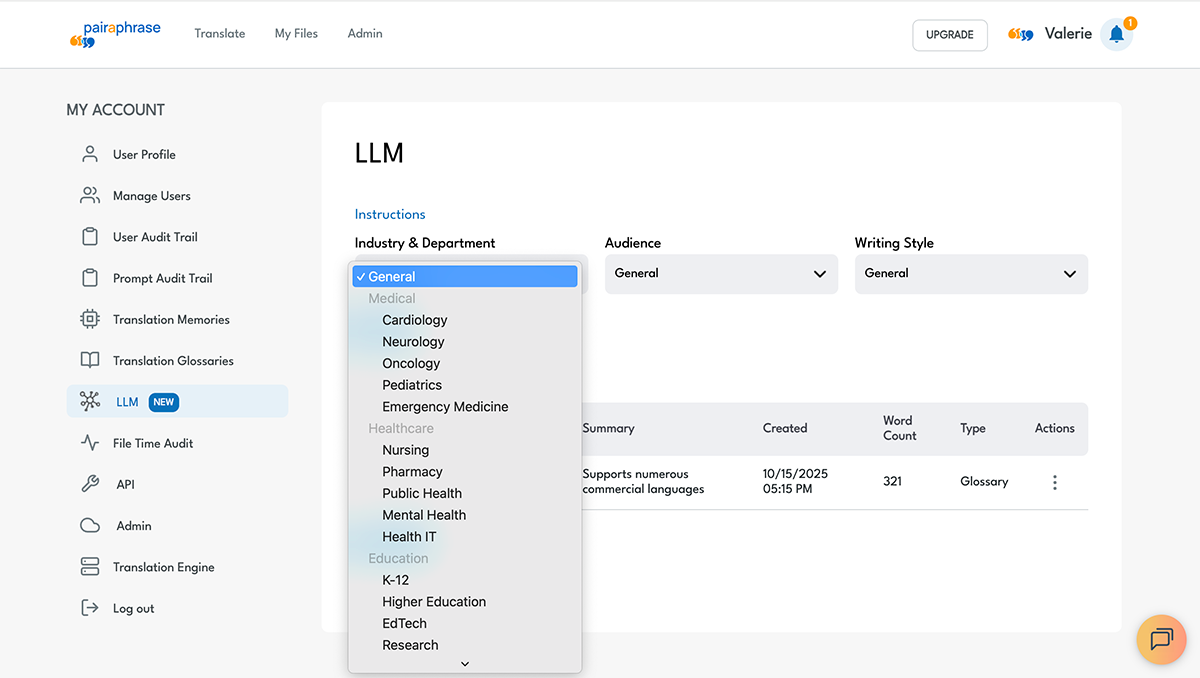Screen dimensions: 1200x678
Task: Click the notification bell icon
Action: (1116, 35)
